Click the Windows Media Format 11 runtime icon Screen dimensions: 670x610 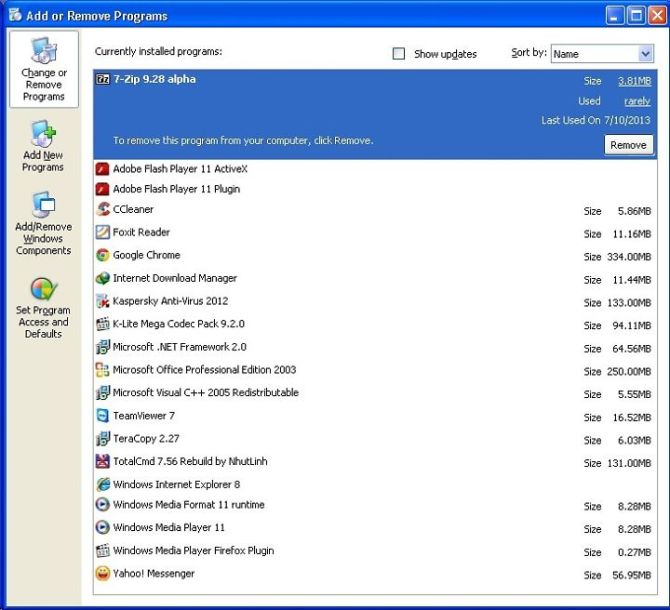(103, 504)
